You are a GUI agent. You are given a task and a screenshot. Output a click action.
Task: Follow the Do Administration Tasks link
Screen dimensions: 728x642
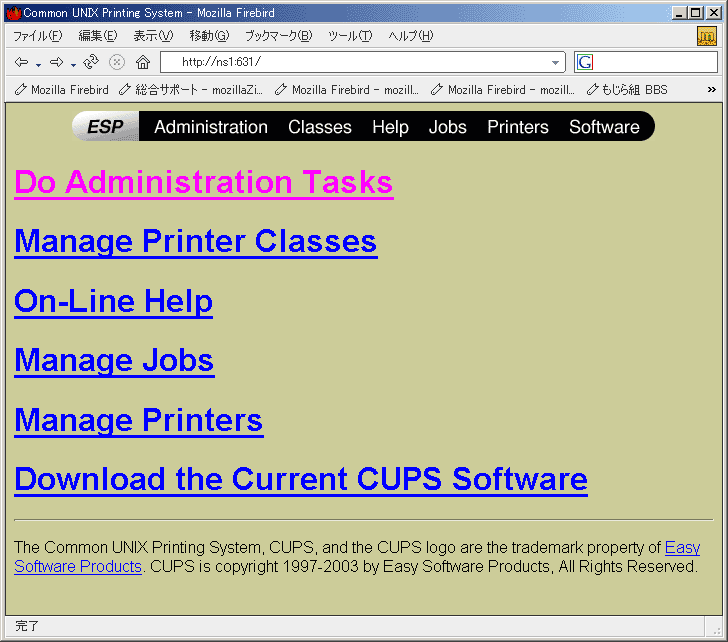click(x=204, y=182)
